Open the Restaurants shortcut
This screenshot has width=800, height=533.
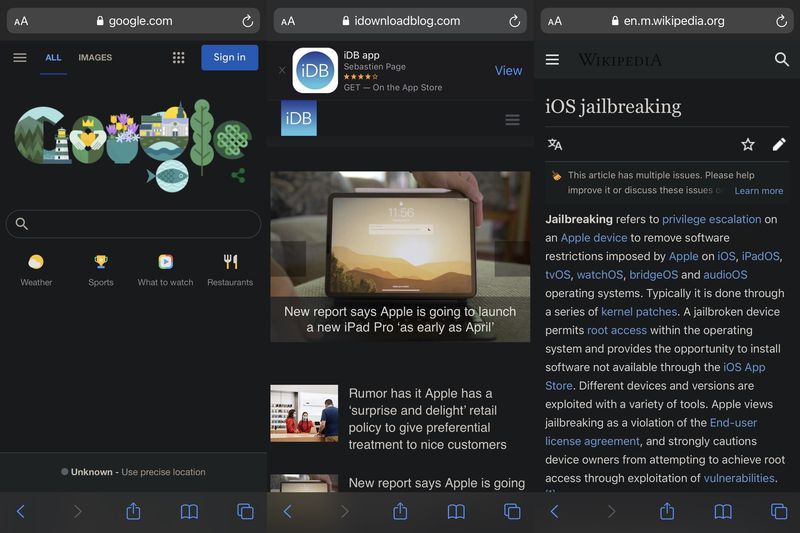click(x=230, y=270)
